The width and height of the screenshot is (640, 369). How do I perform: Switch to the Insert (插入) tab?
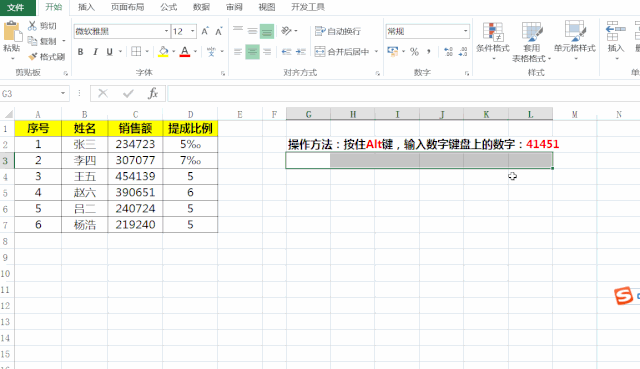(86, 7)
